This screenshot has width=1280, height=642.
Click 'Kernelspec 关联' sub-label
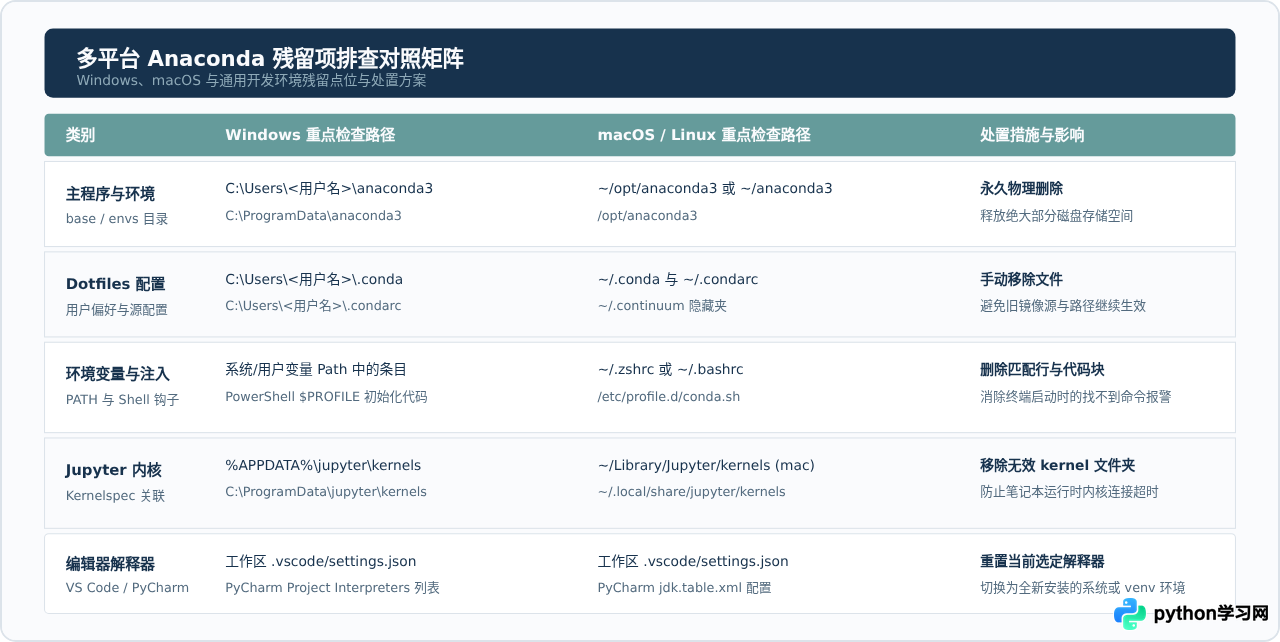pyautogui.click(x=116, y=496)
